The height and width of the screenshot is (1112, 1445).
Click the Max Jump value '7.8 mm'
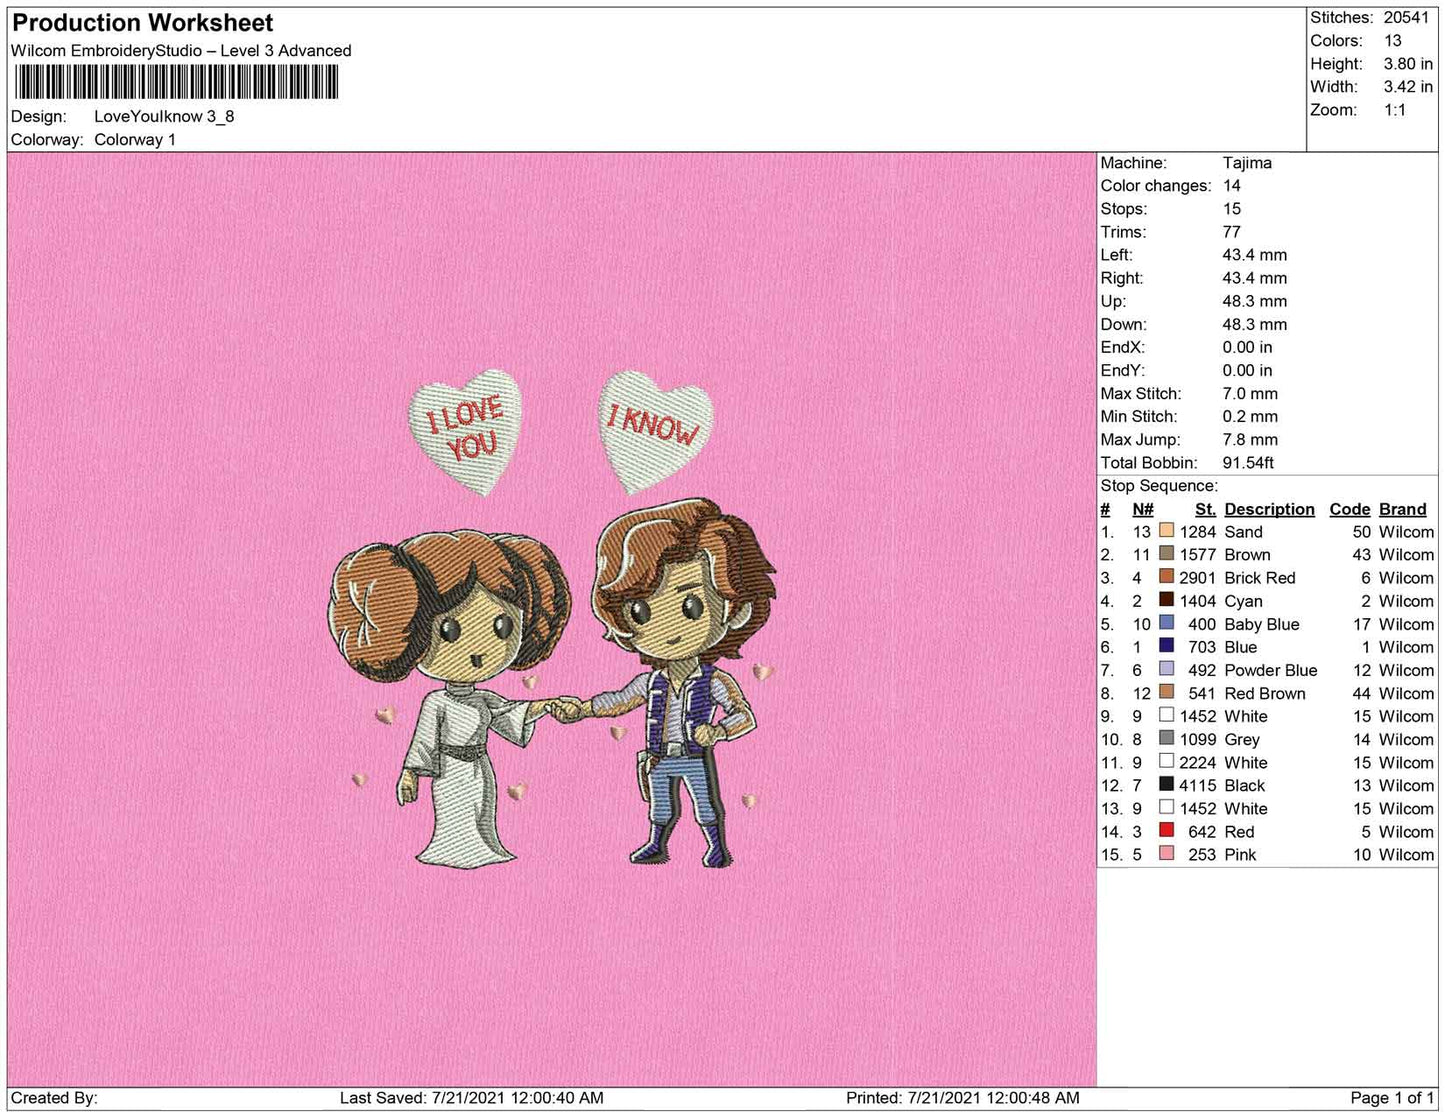coord(1250,440)
